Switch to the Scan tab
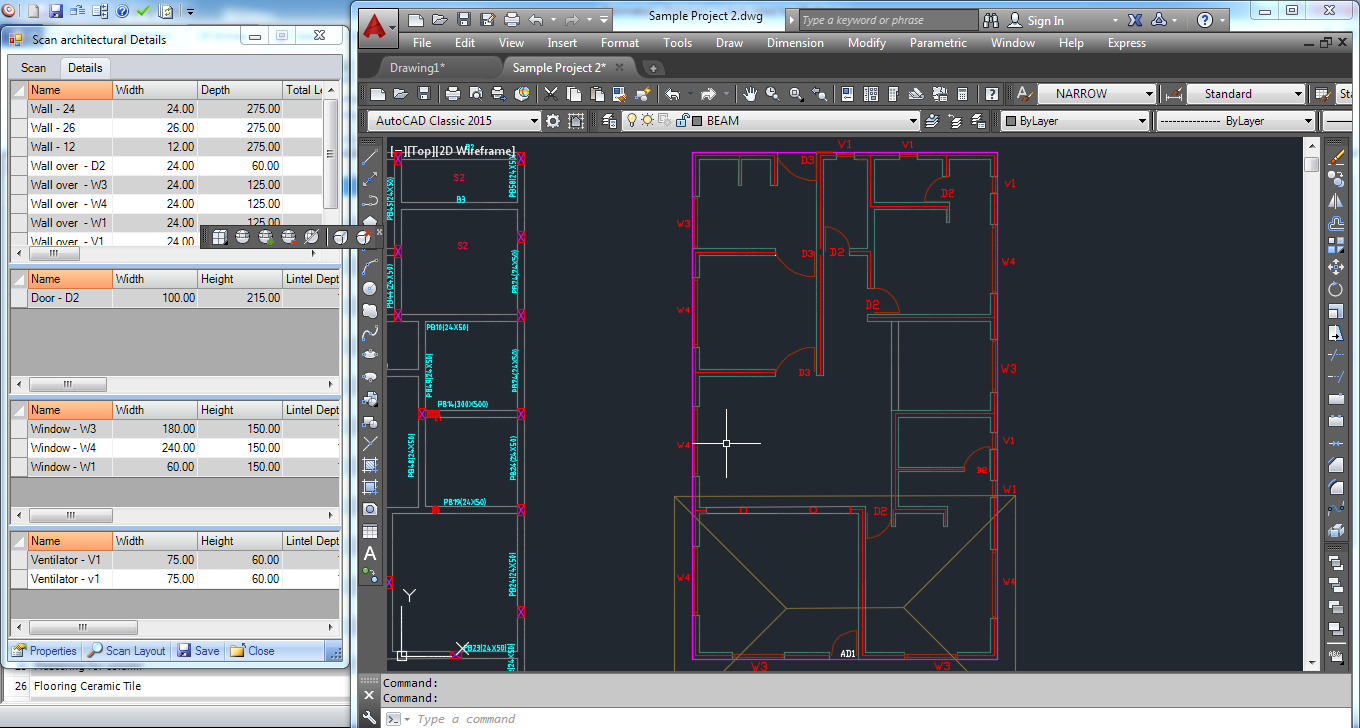 [34, 68]
